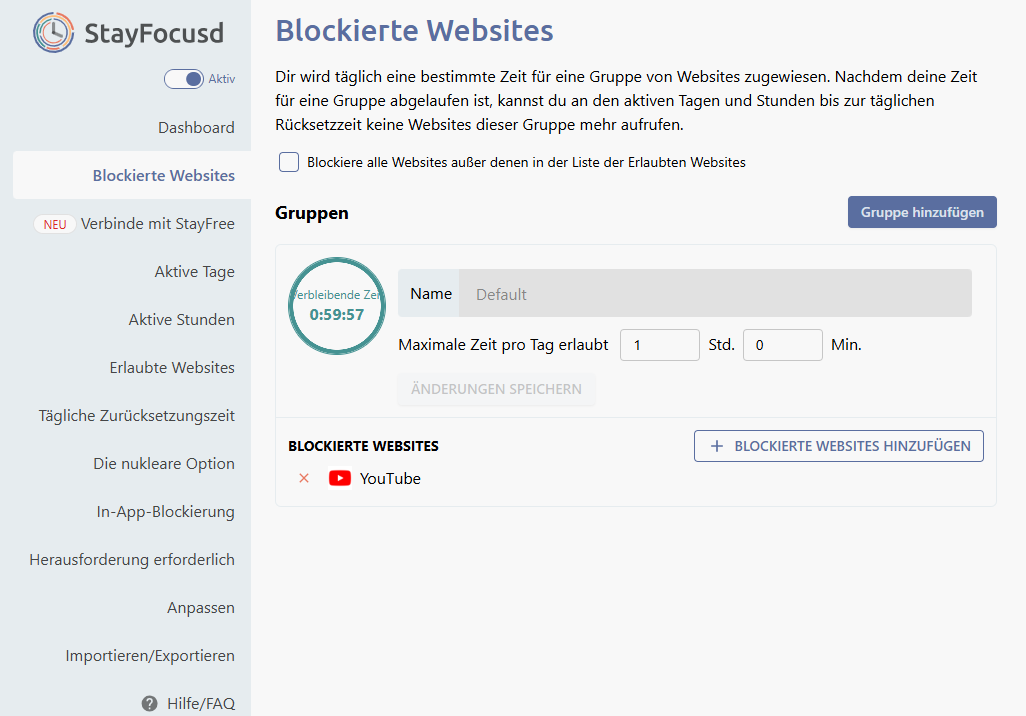Open Die nukleare Option
Viewport: 1026px width, 716px height.
pos(164,463)
